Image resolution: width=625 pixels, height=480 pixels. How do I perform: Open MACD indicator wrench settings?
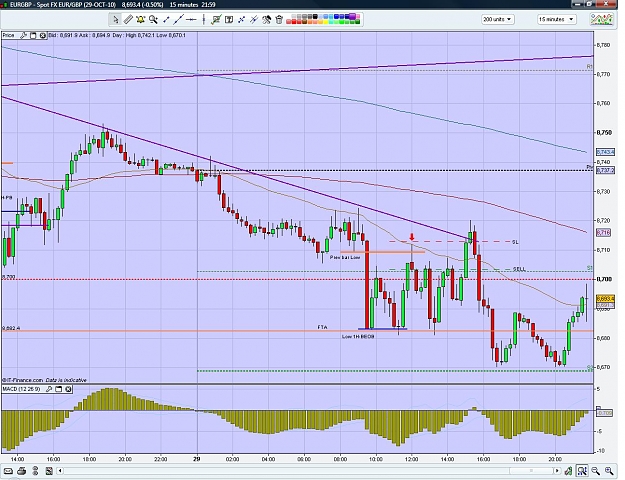[49, 389]
